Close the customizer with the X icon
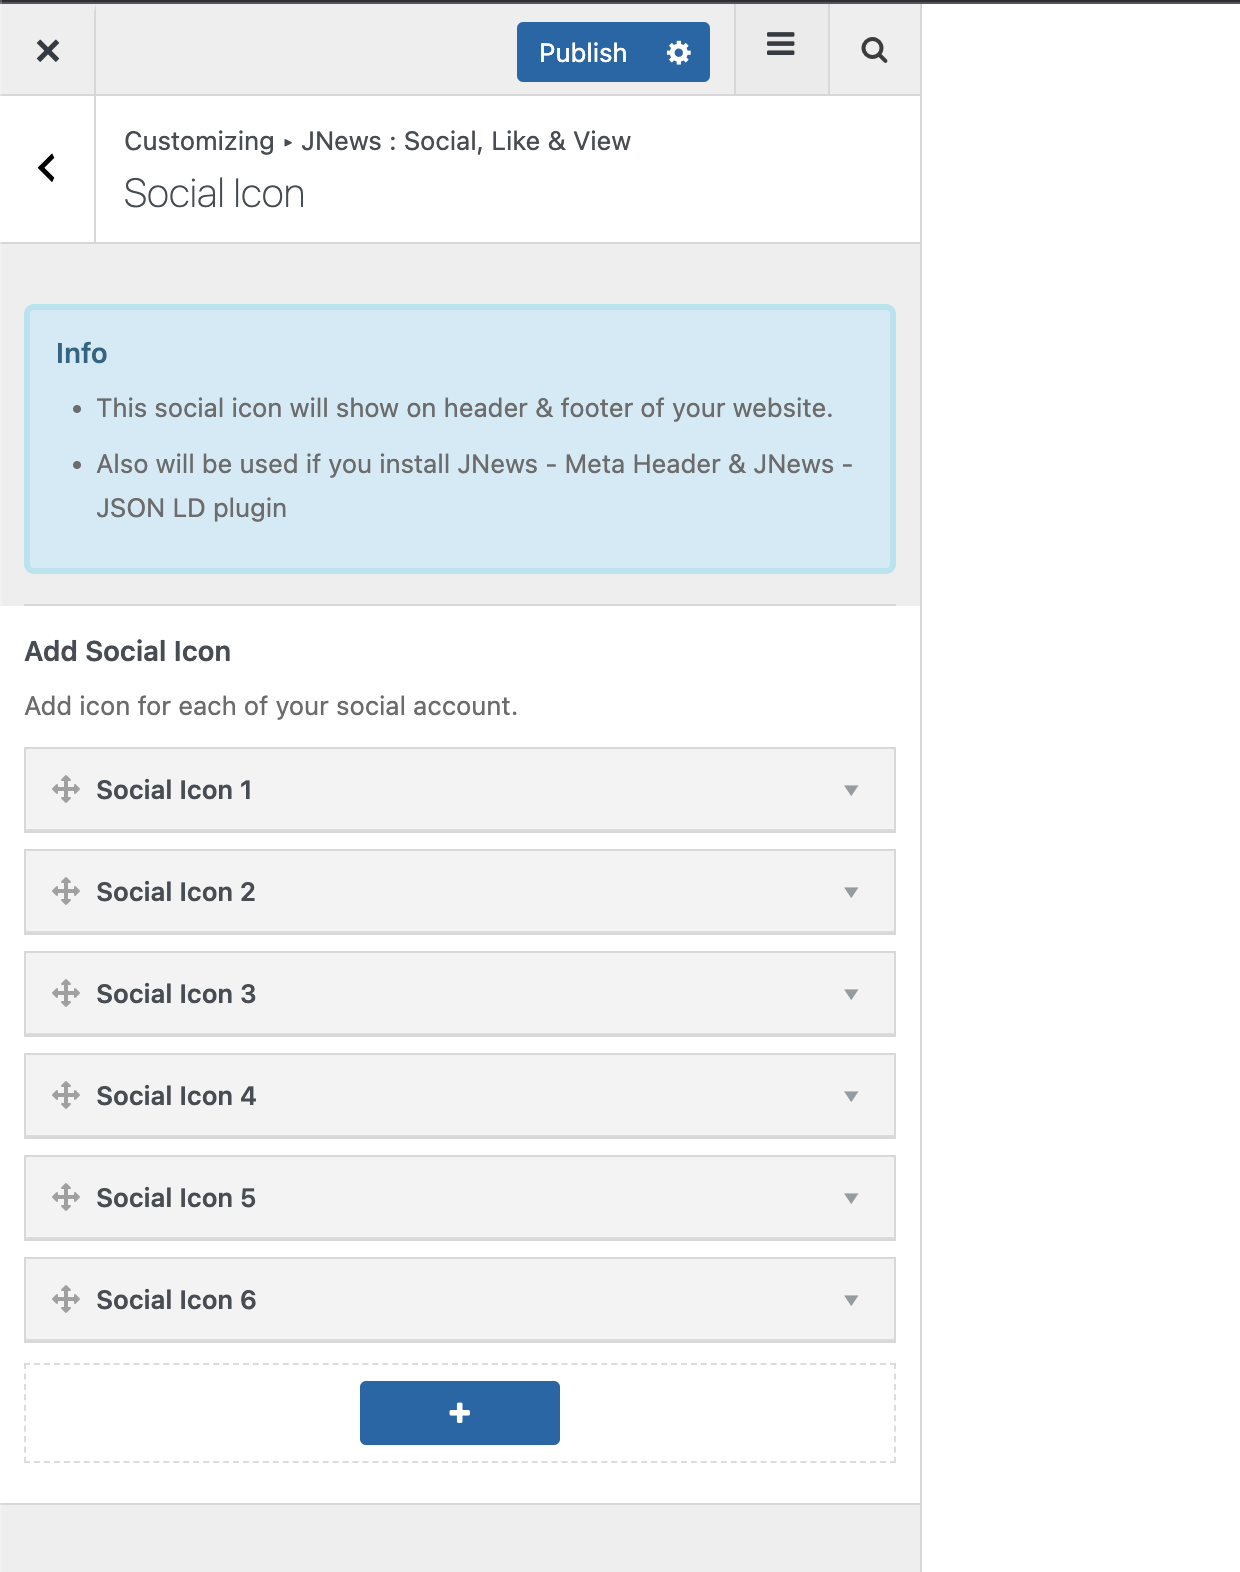Viewport: 1240px width, 1572px height. coord(47,50)
